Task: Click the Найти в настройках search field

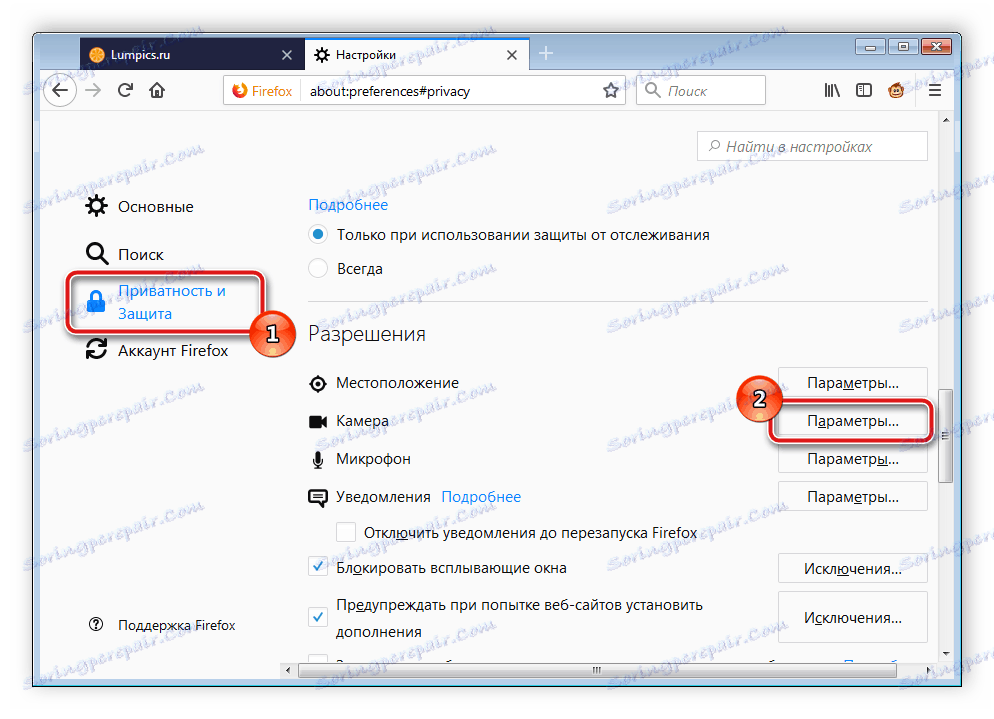Action: pos(812,146)
